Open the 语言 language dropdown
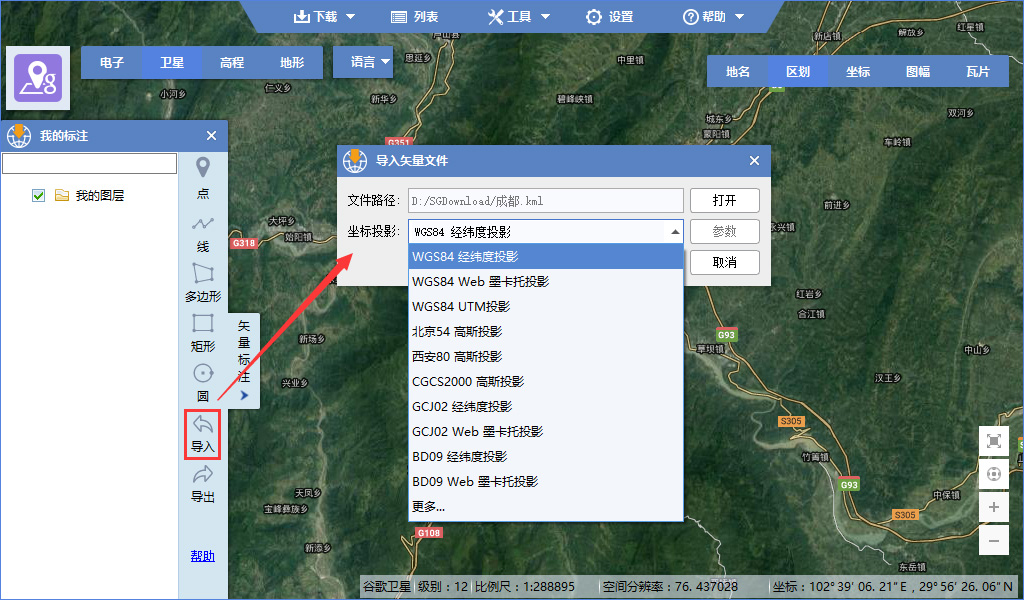The height and width of the screenshot is (600, 1024). 363,62
